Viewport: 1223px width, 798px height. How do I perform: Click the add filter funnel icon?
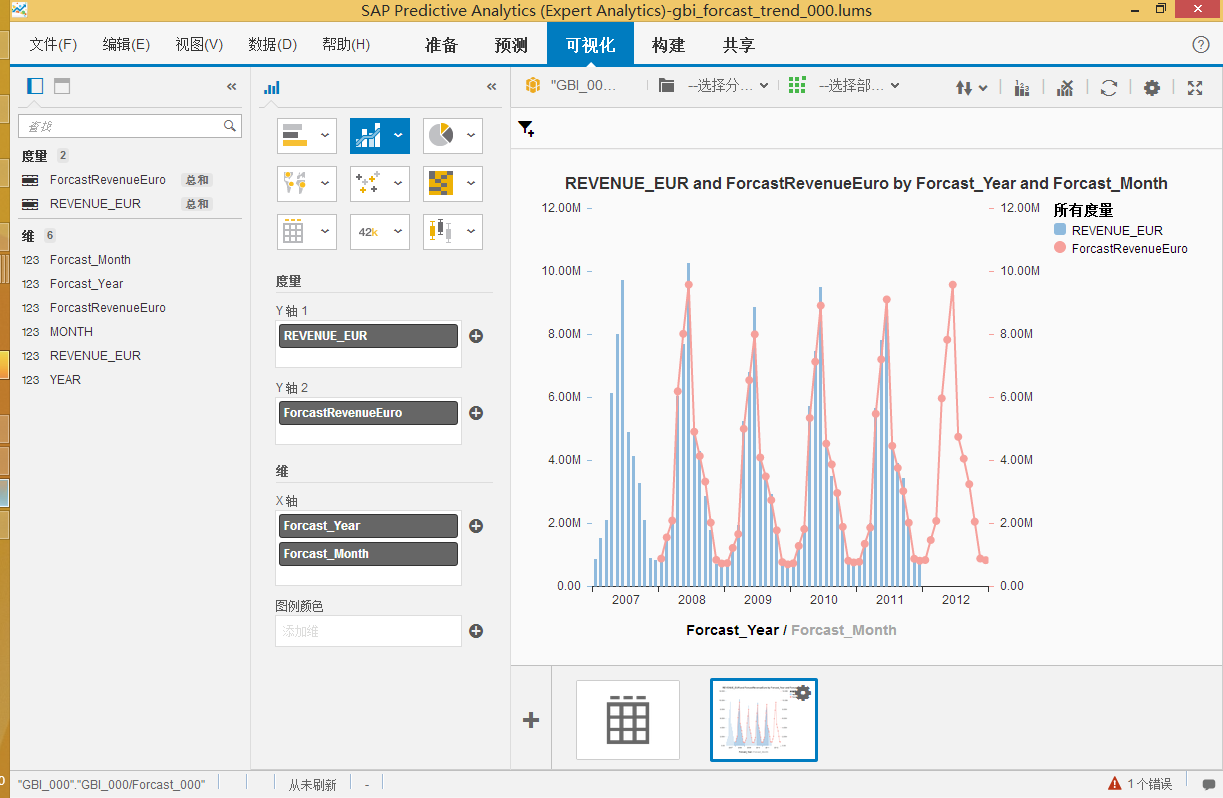[526, 129]
